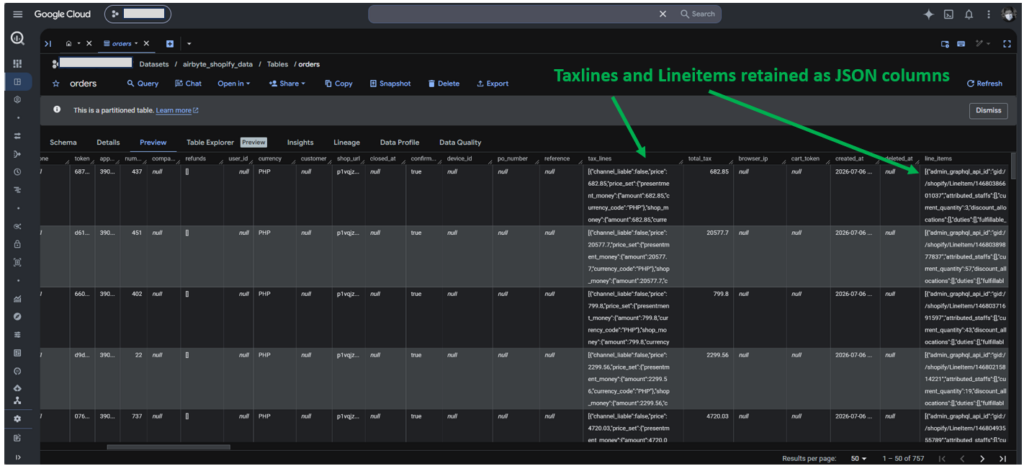Click the Datasets breadcrumb

pos(153,64)
